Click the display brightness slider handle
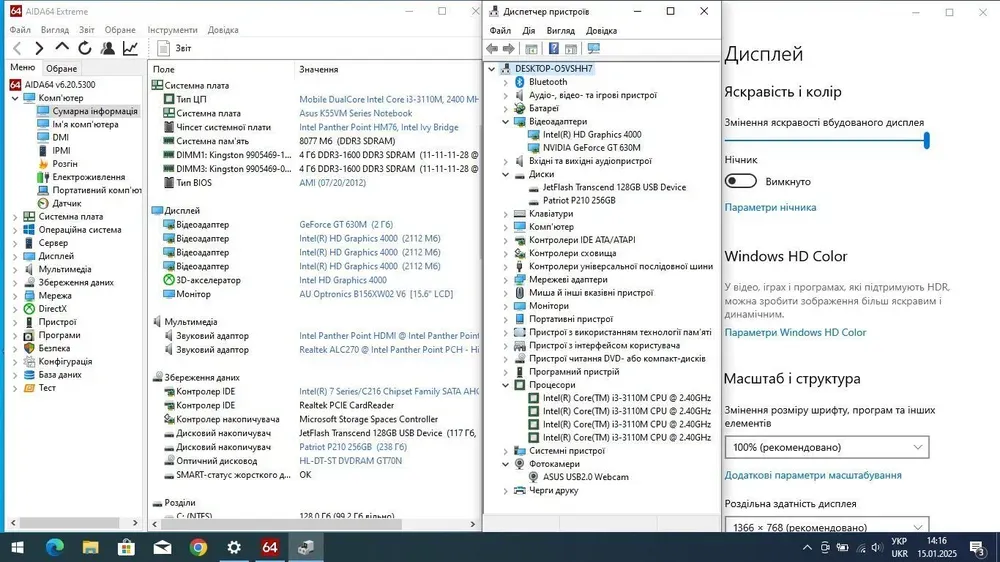Image resolution: width=1000 pixels, height=562 pixels. pos(926,142)
